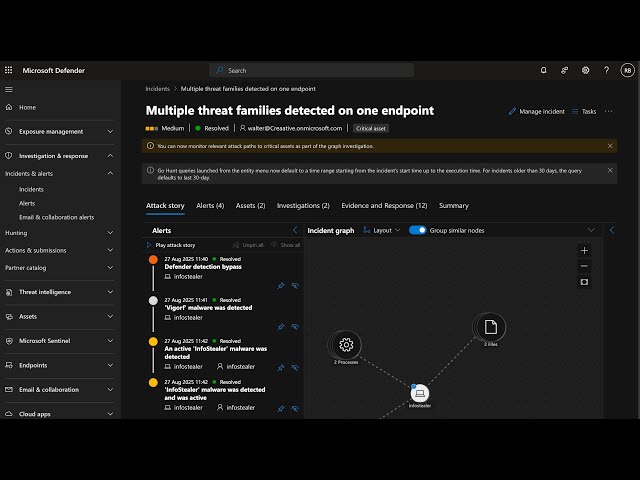Viewport: 640px width, 480px height.
Task: Expand Partner catalog menu
Action: pos(110,268)
